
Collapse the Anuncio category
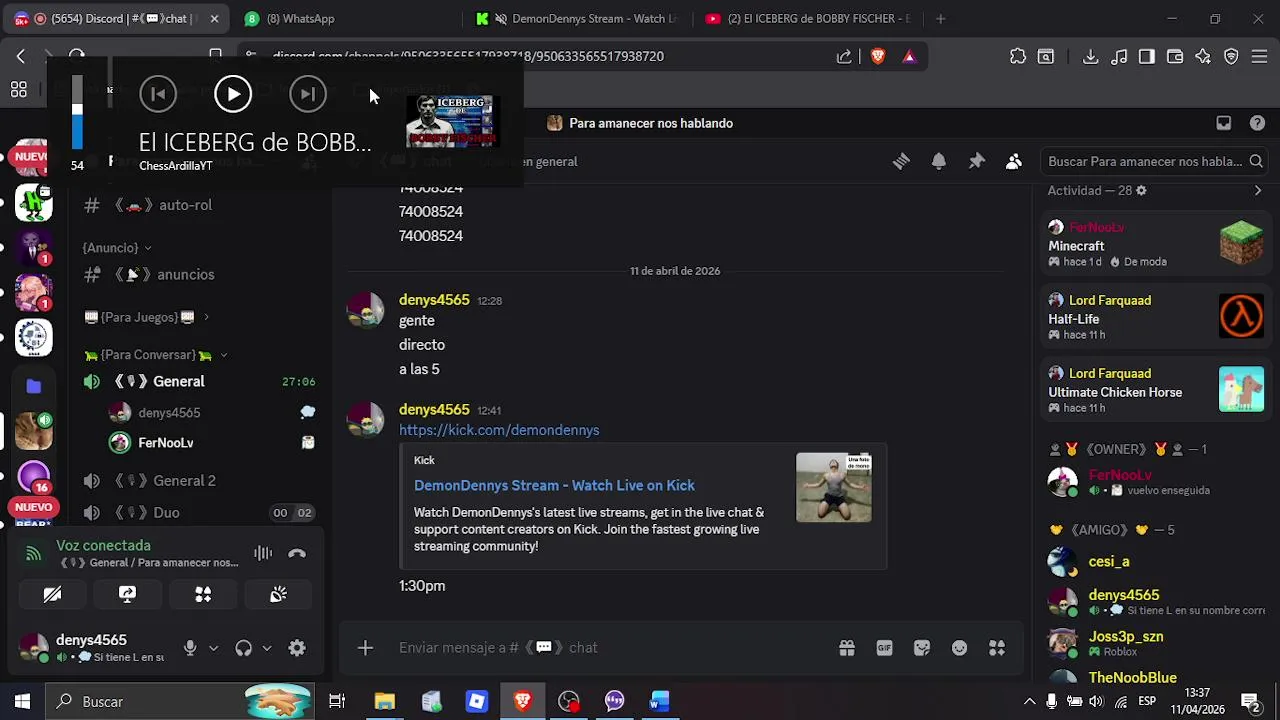tap(117, 248)
